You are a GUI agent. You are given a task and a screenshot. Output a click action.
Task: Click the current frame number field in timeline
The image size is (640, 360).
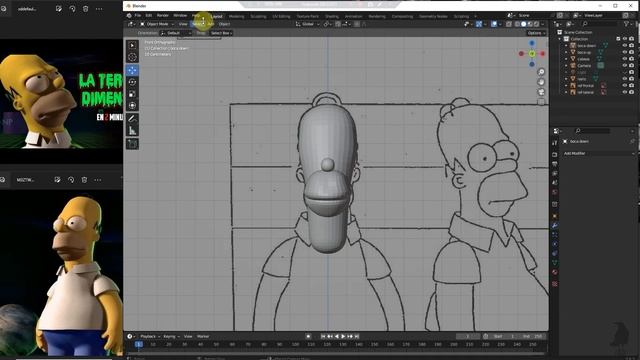[468, 336]
